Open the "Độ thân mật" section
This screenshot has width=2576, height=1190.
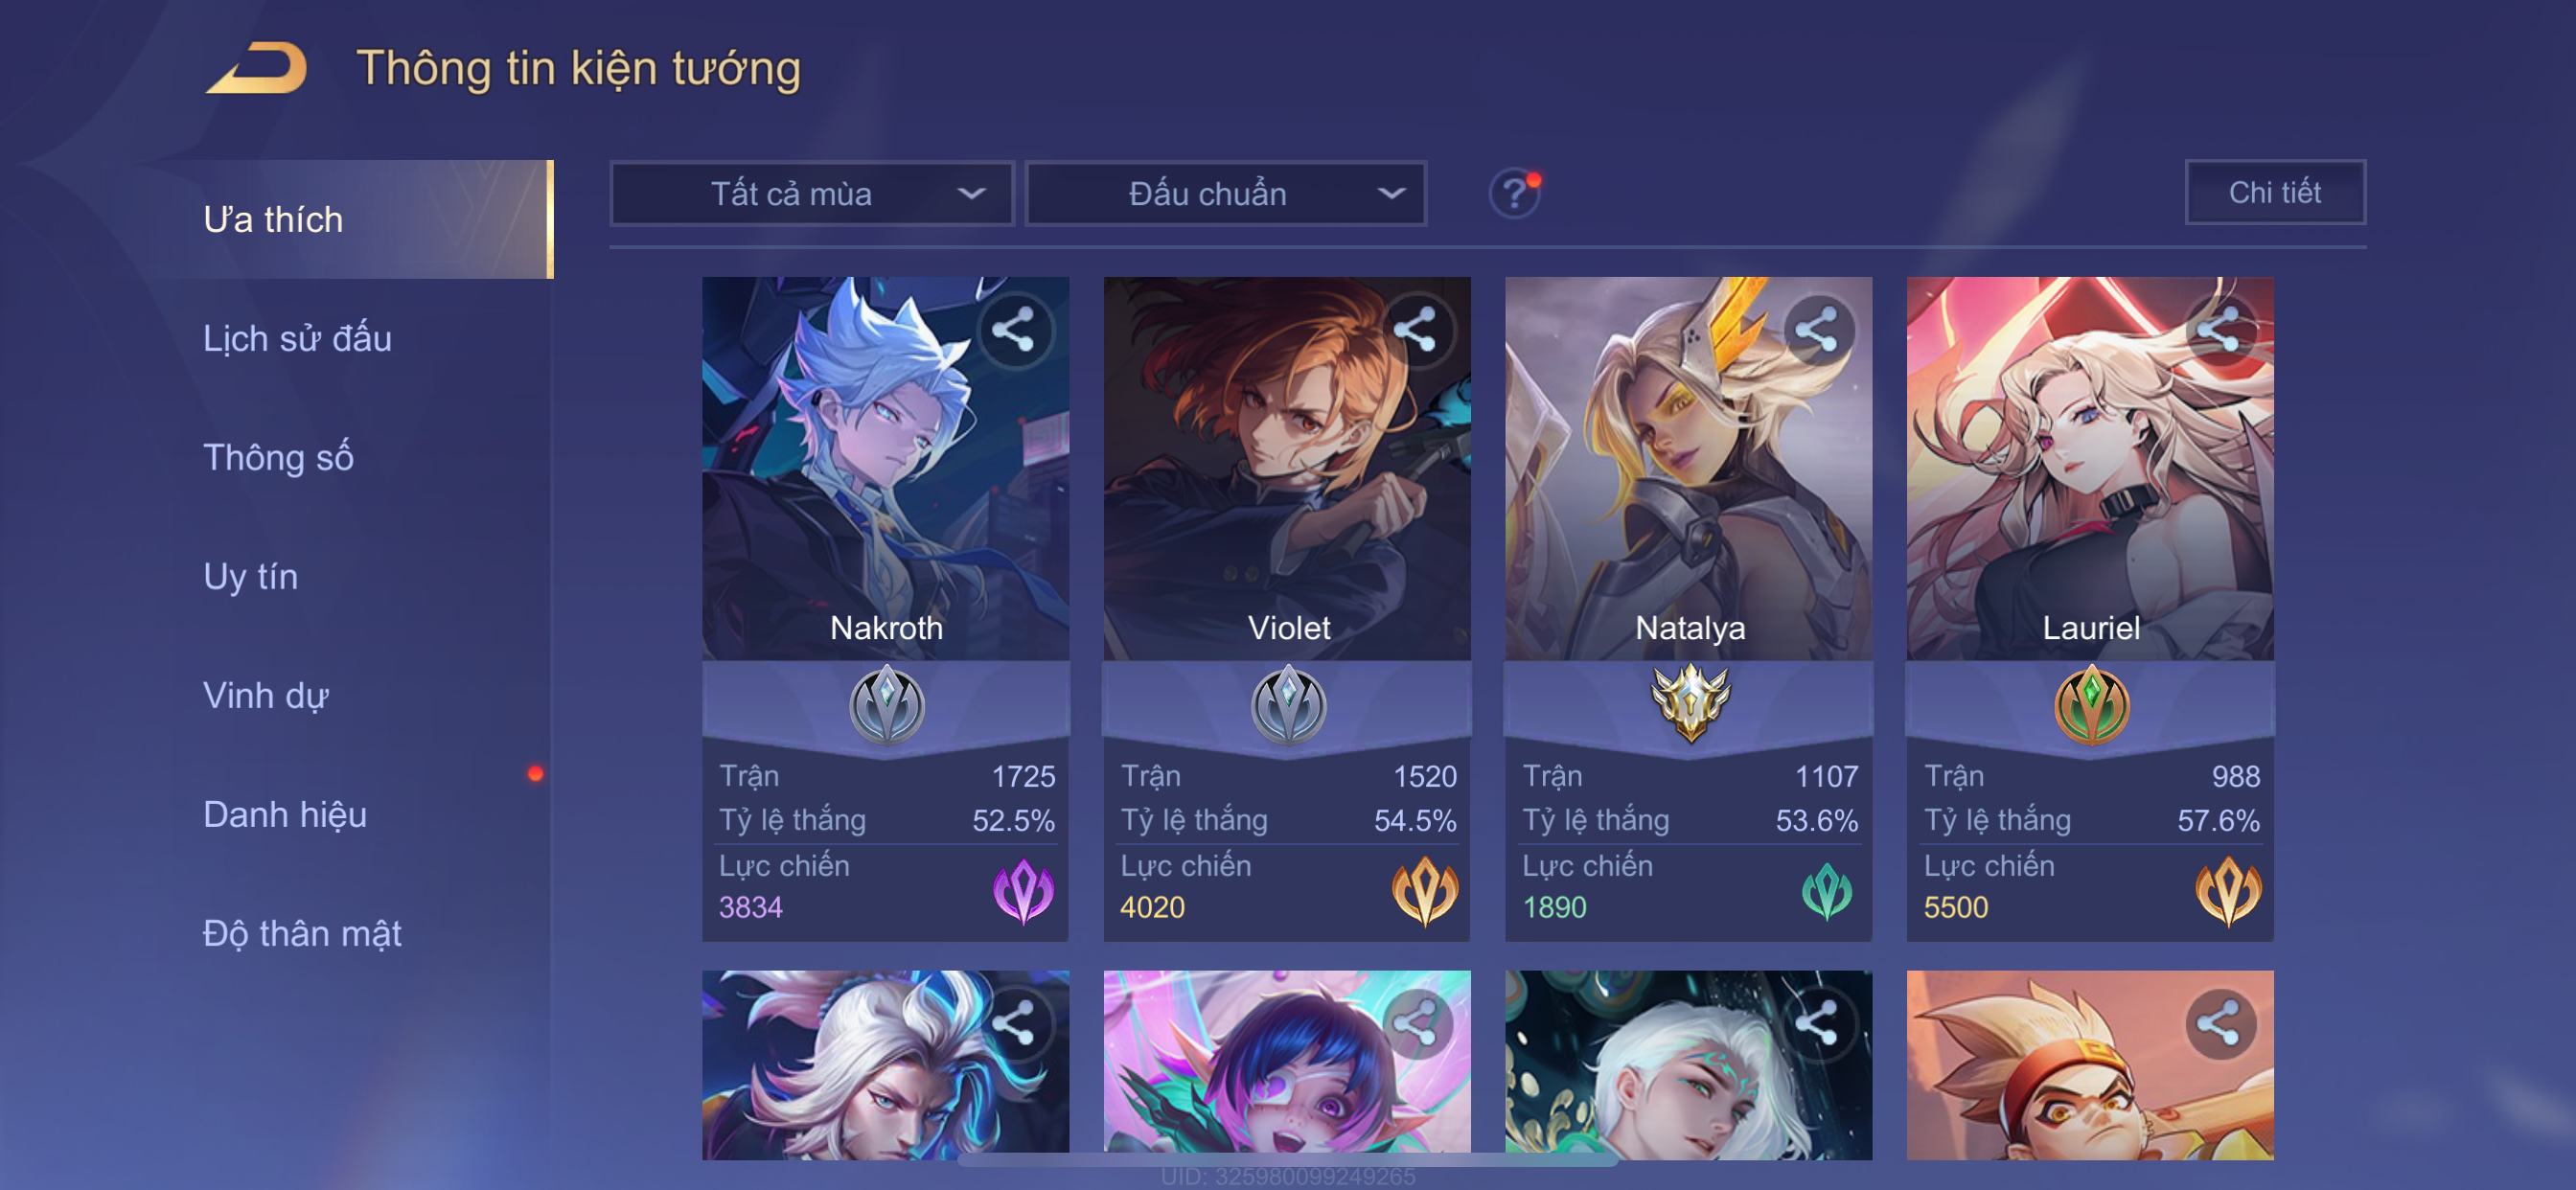pos(302,934)
